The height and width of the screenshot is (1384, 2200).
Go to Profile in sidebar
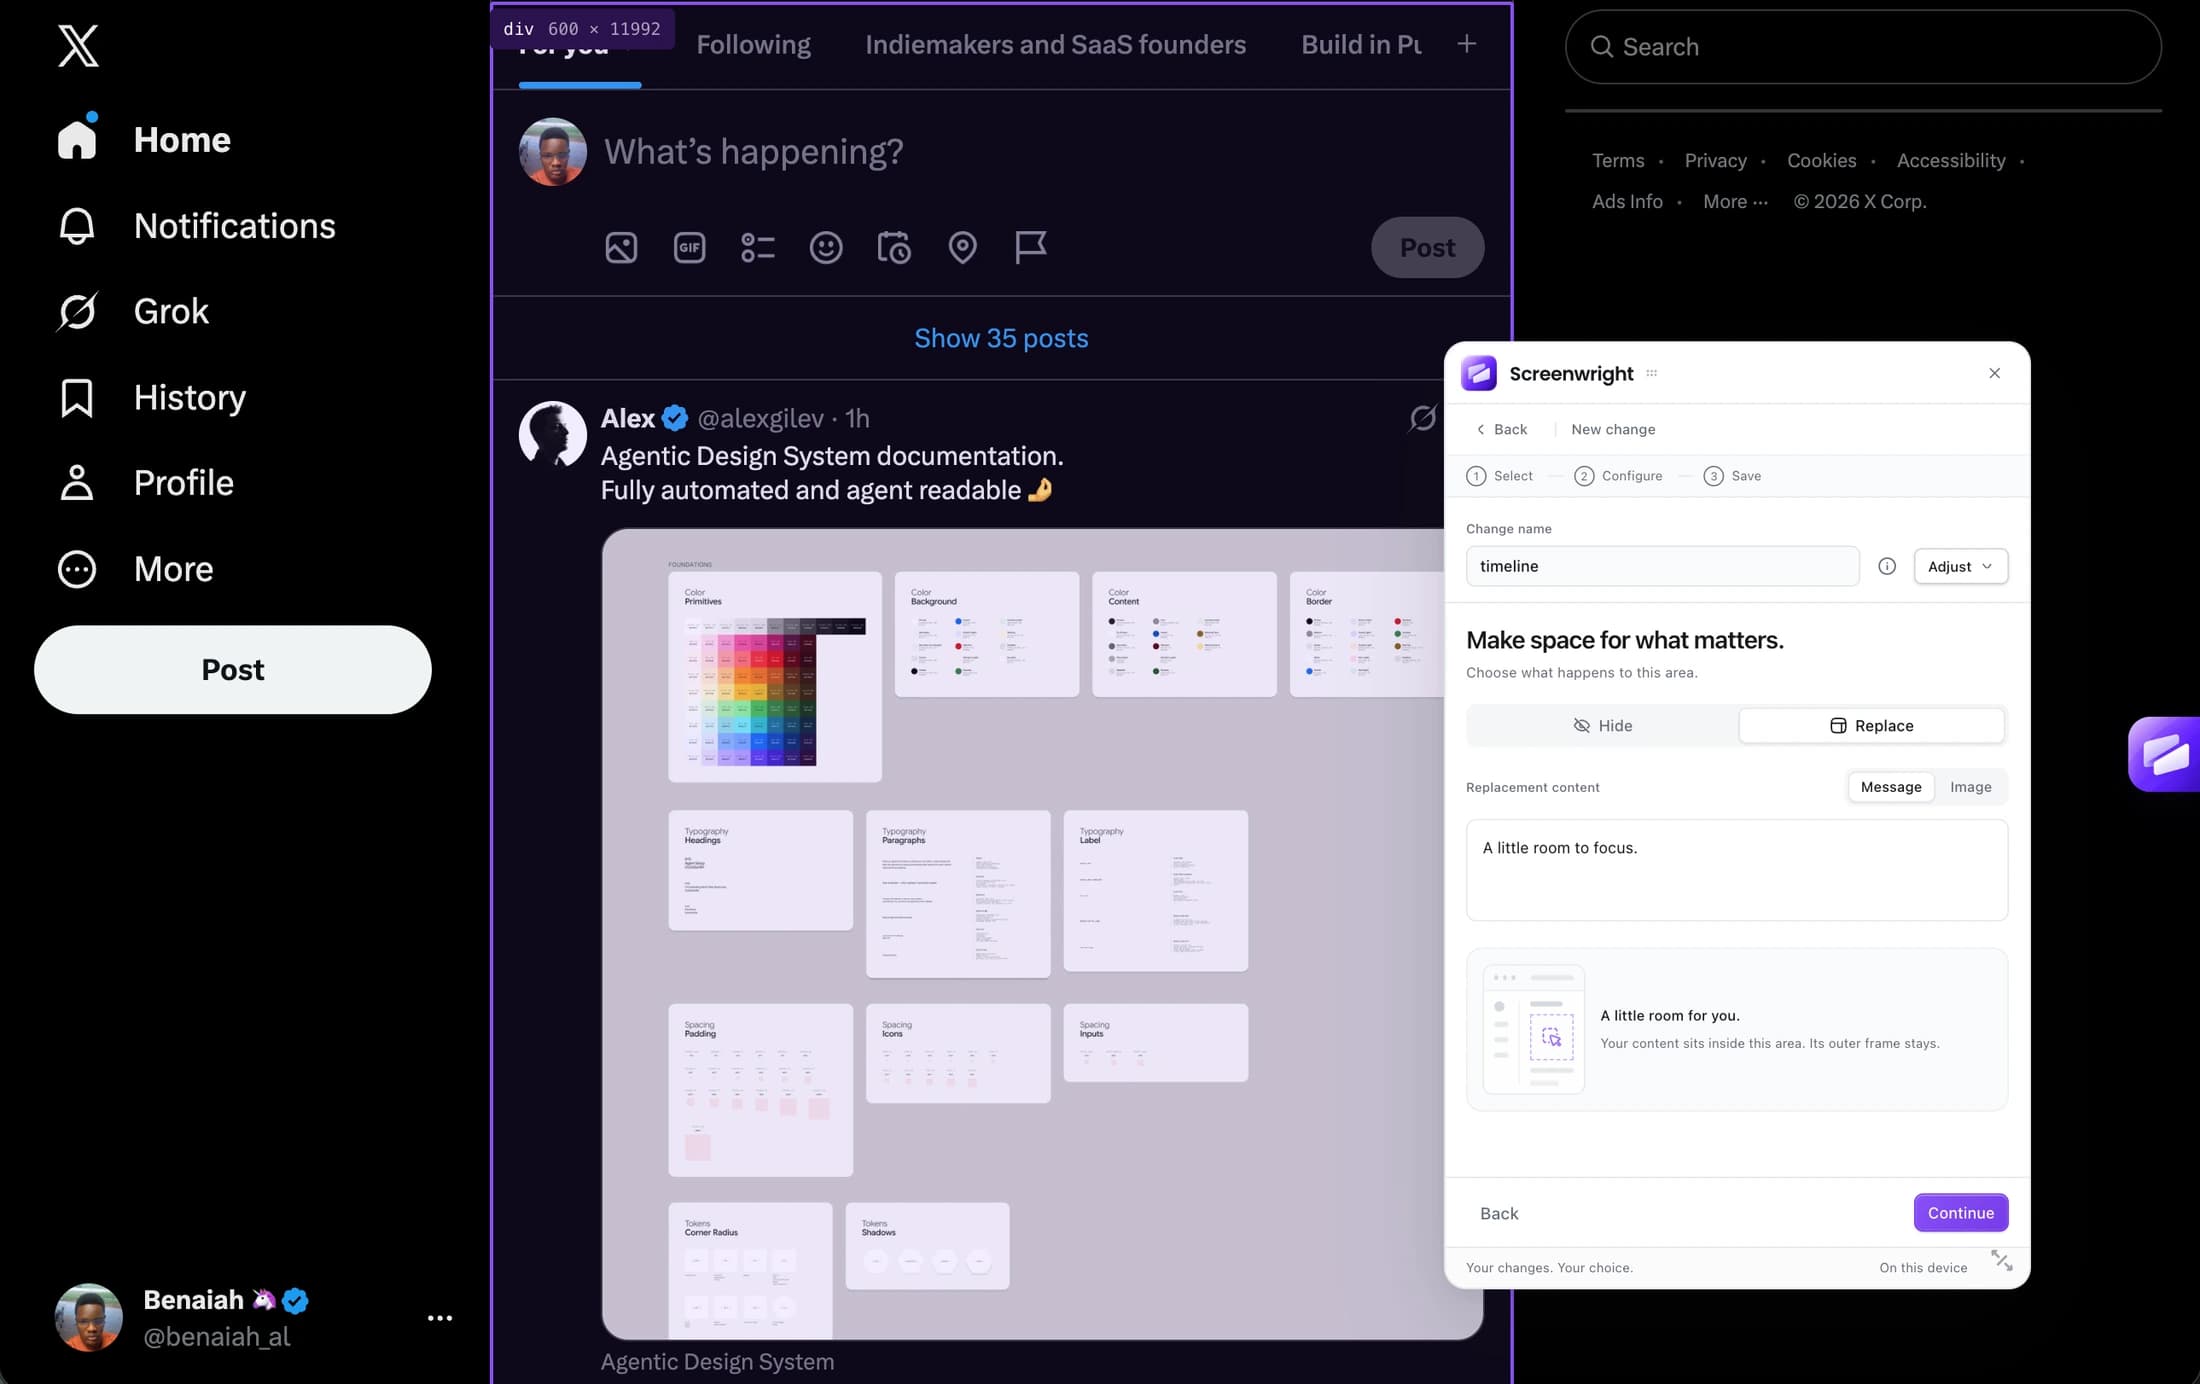coord(146,483)
